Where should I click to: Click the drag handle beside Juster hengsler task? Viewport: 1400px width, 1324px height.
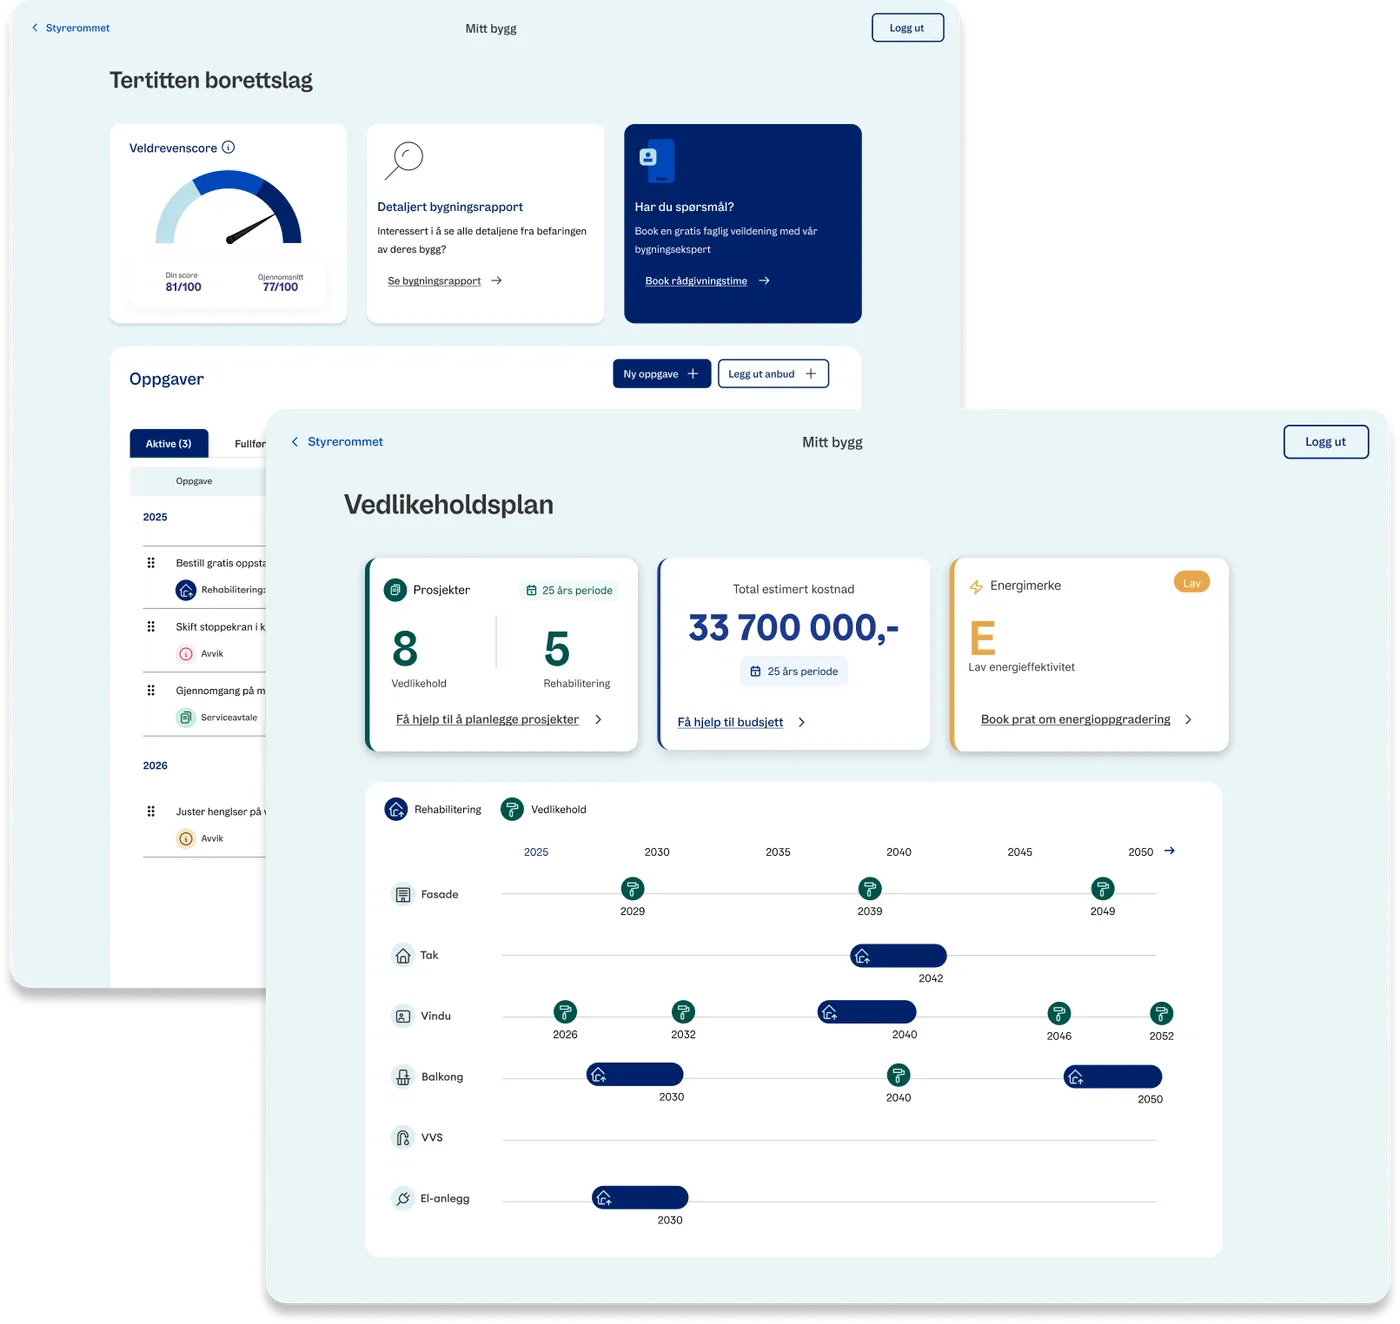point(151,811)
